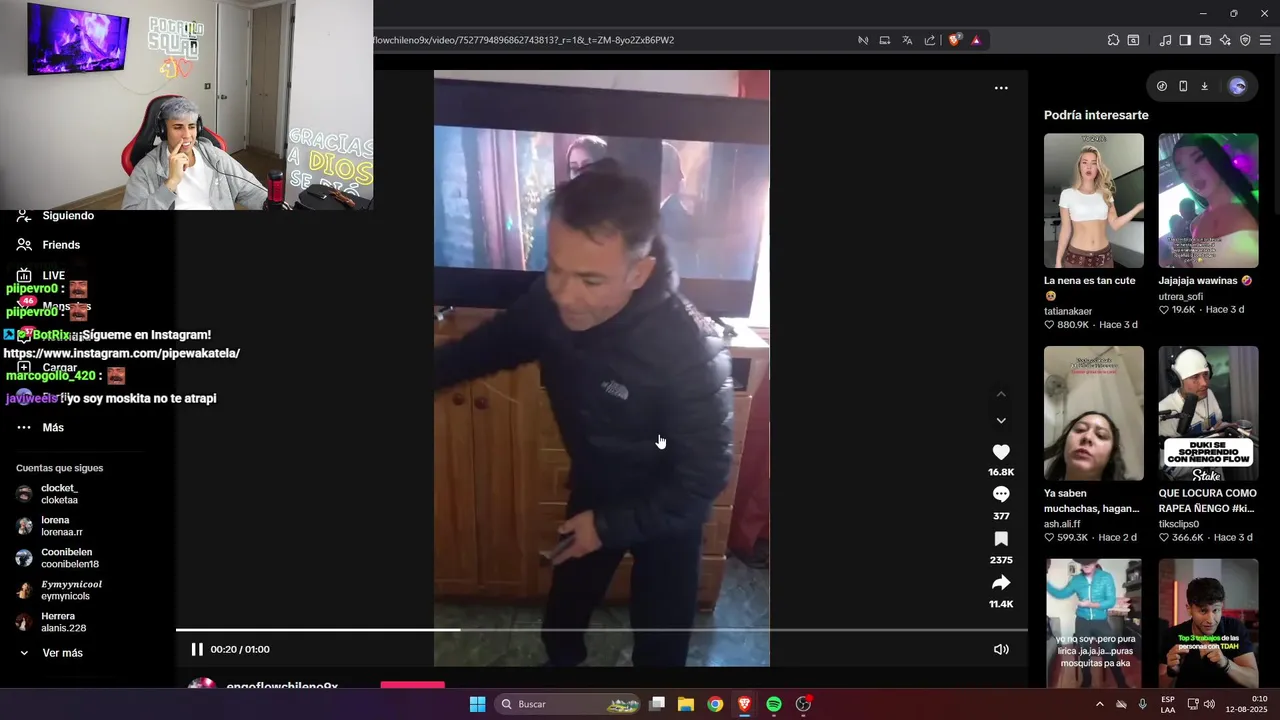Viewport: 1280px width, 720px height.
Task: Open 'QUE LOCURA COMO RAPEA ÑENGO' thumbnail
Action: 1208,413
